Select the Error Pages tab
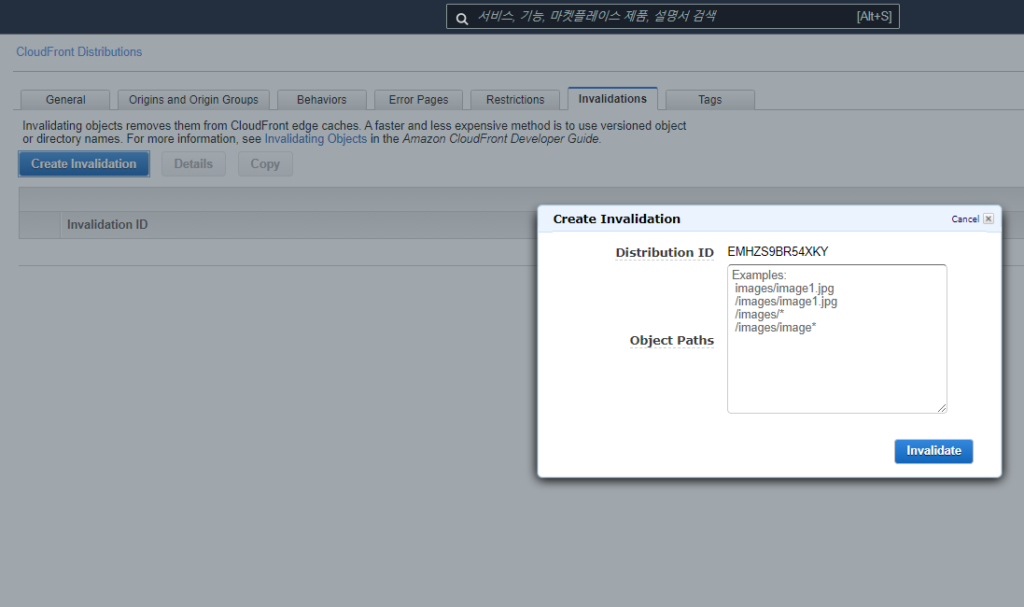The height and width of the screenshot is (607, 1024). 418,100
